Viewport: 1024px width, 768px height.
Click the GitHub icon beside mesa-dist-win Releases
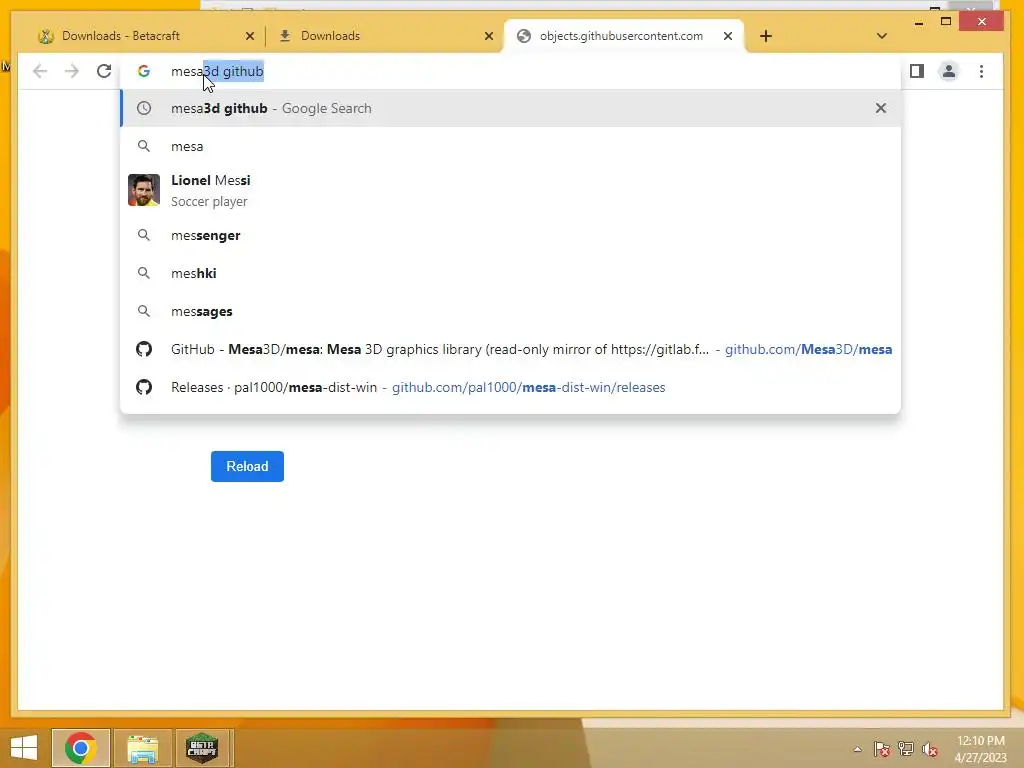point(144,387)
